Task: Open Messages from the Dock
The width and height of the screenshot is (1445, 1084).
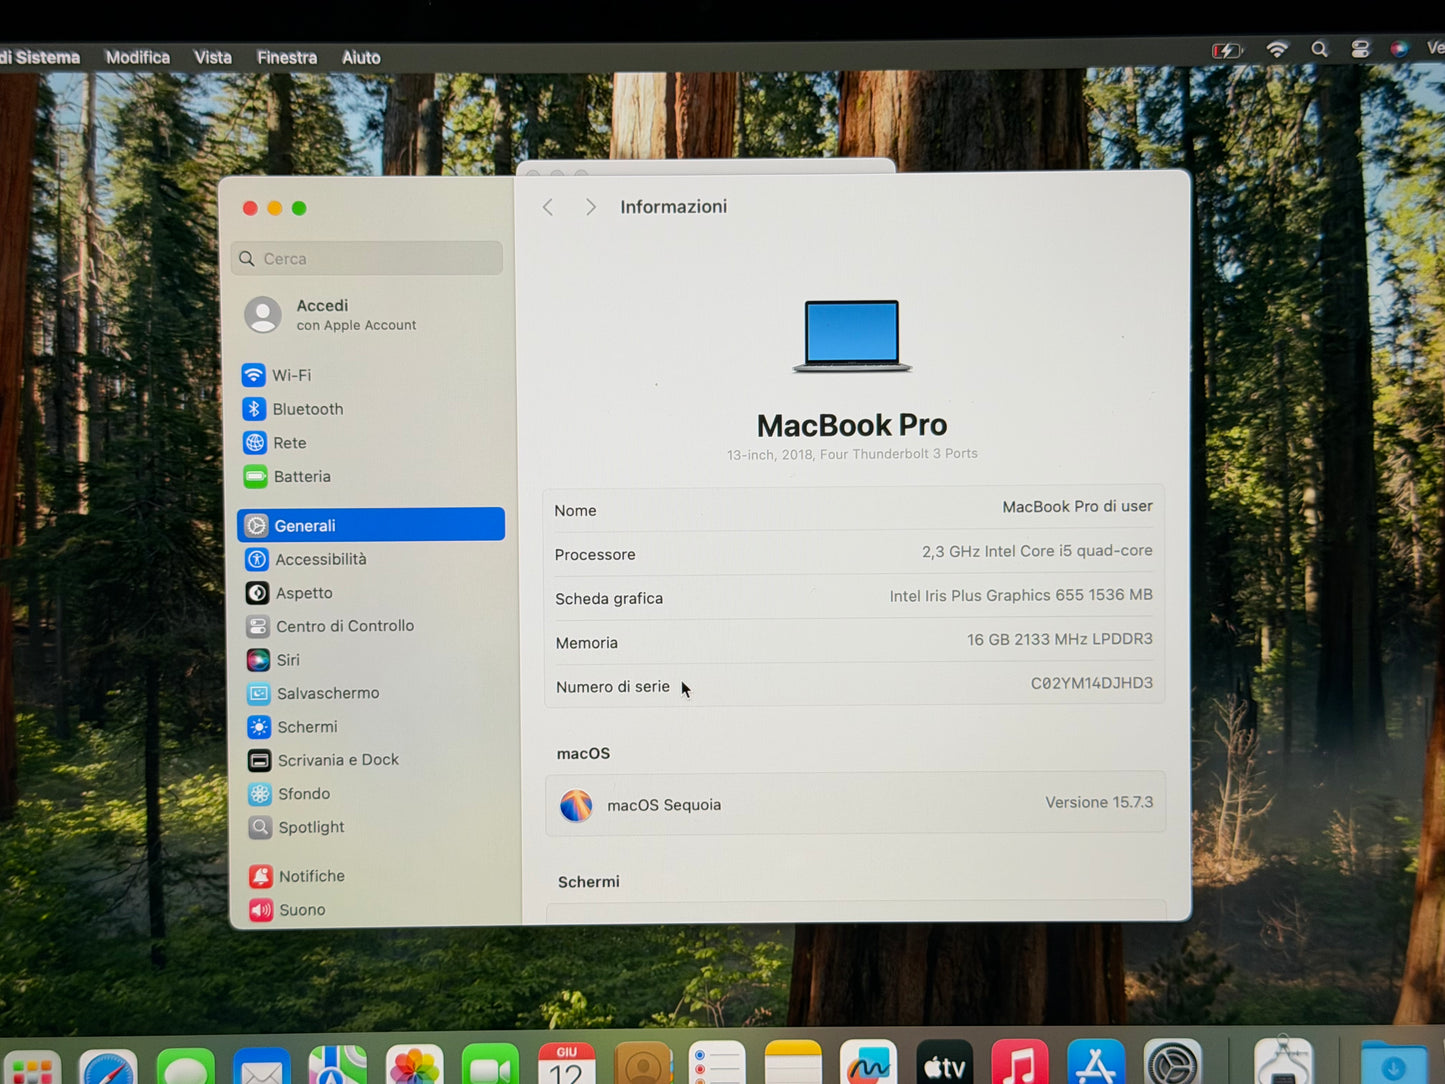Action: click(x=185, y=1068)
